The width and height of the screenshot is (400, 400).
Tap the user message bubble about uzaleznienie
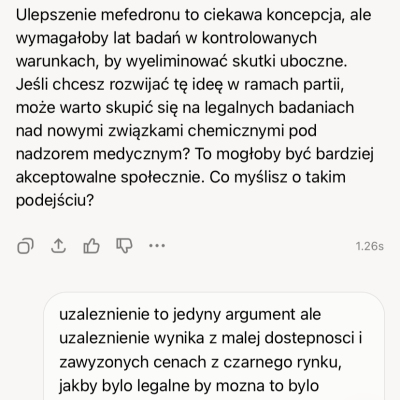click(x=214, y=347)
